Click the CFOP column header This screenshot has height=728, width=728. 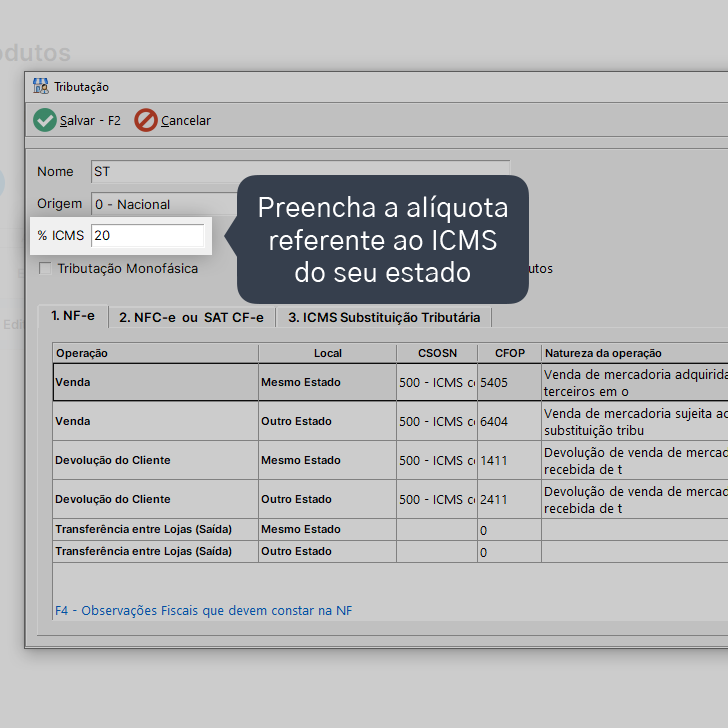click(509, 353)
